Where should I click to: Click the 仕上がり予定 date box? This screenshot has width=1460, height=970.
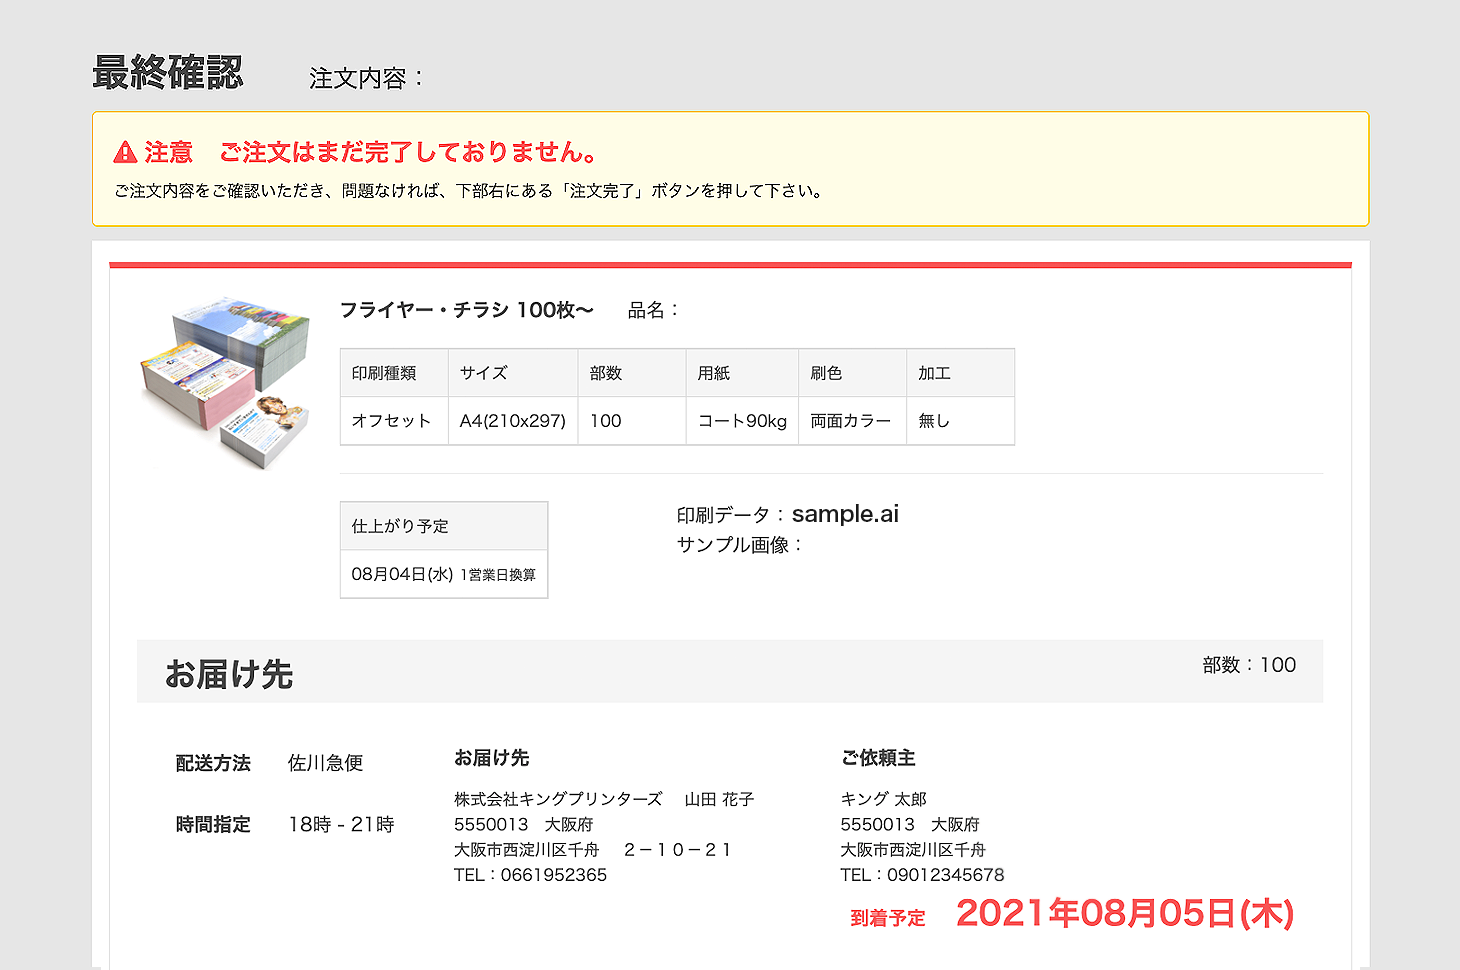pyautogui.click(x=444, y=549)
